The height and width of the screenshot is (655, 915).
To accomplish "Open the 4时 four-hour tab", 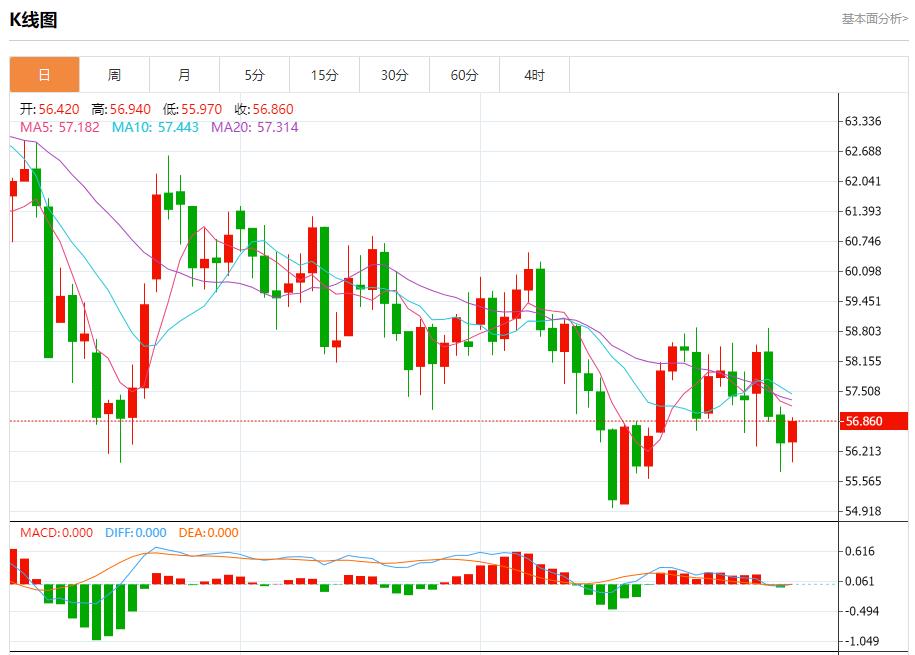I will pyautogui.click(x=534, y=75).
